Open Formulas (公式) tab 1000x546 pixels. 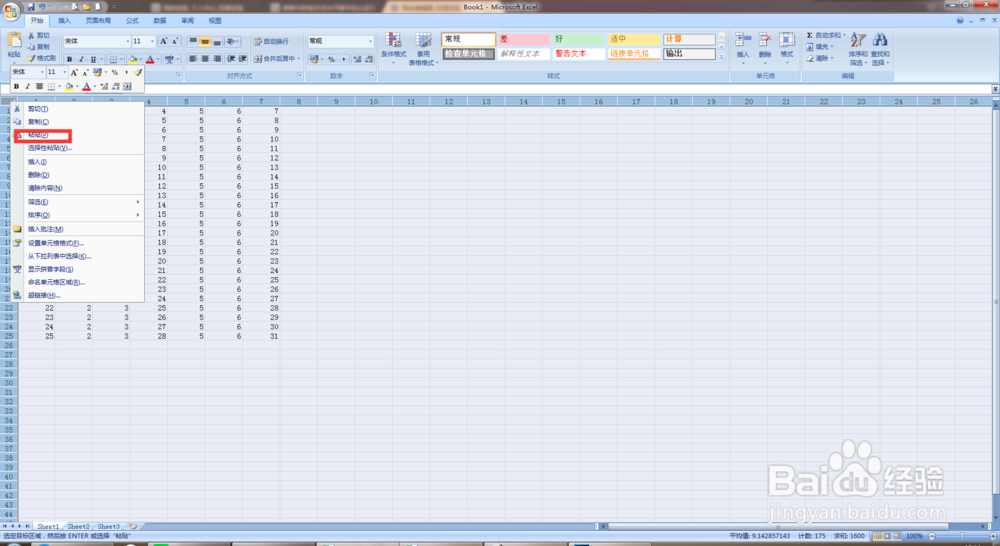coord(132,20)
